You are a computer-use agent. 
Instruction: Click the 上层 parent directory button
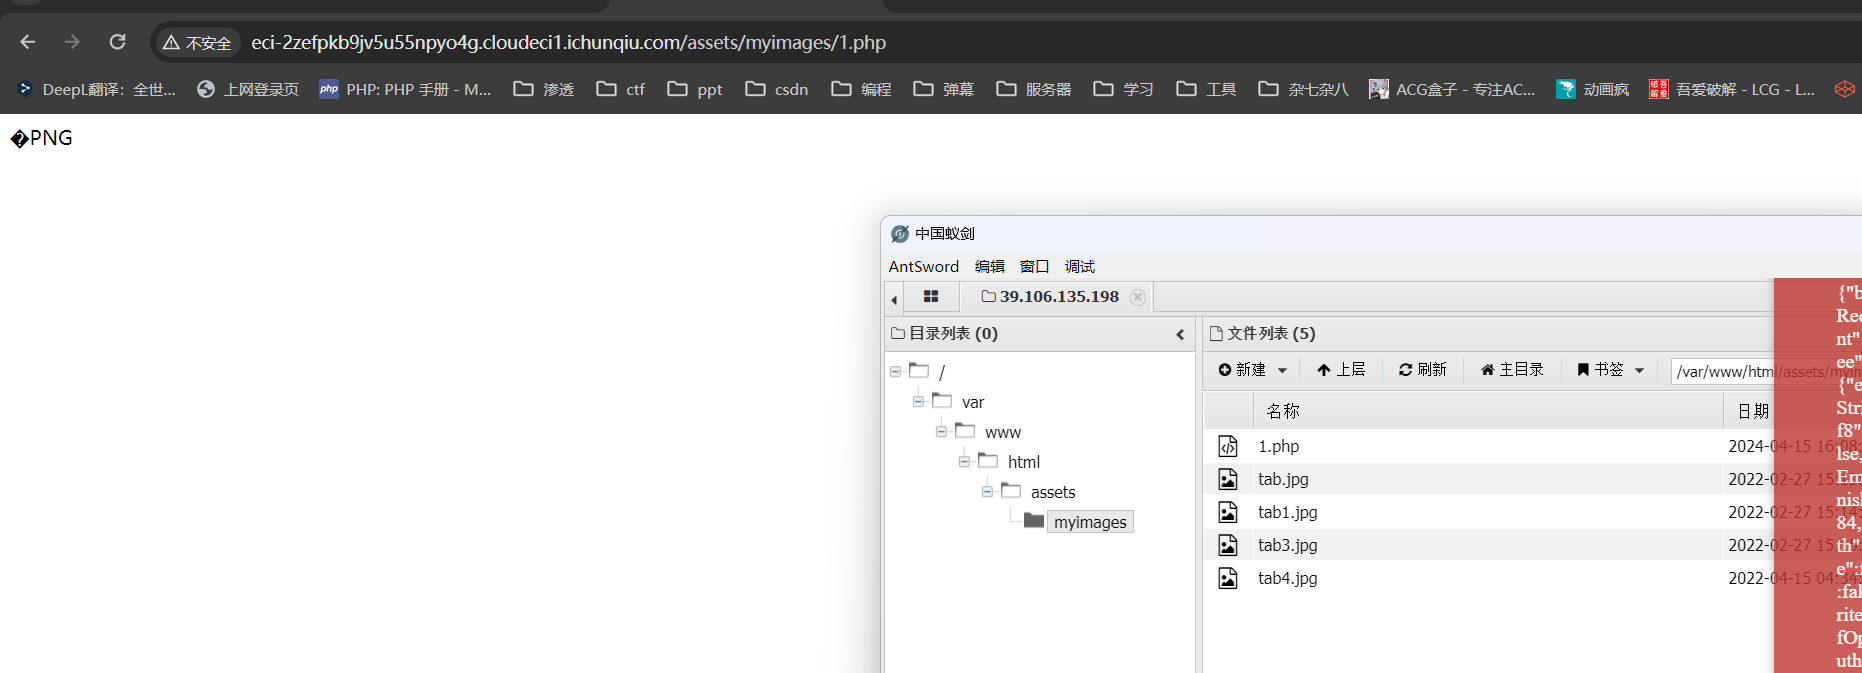[1341, 370]
